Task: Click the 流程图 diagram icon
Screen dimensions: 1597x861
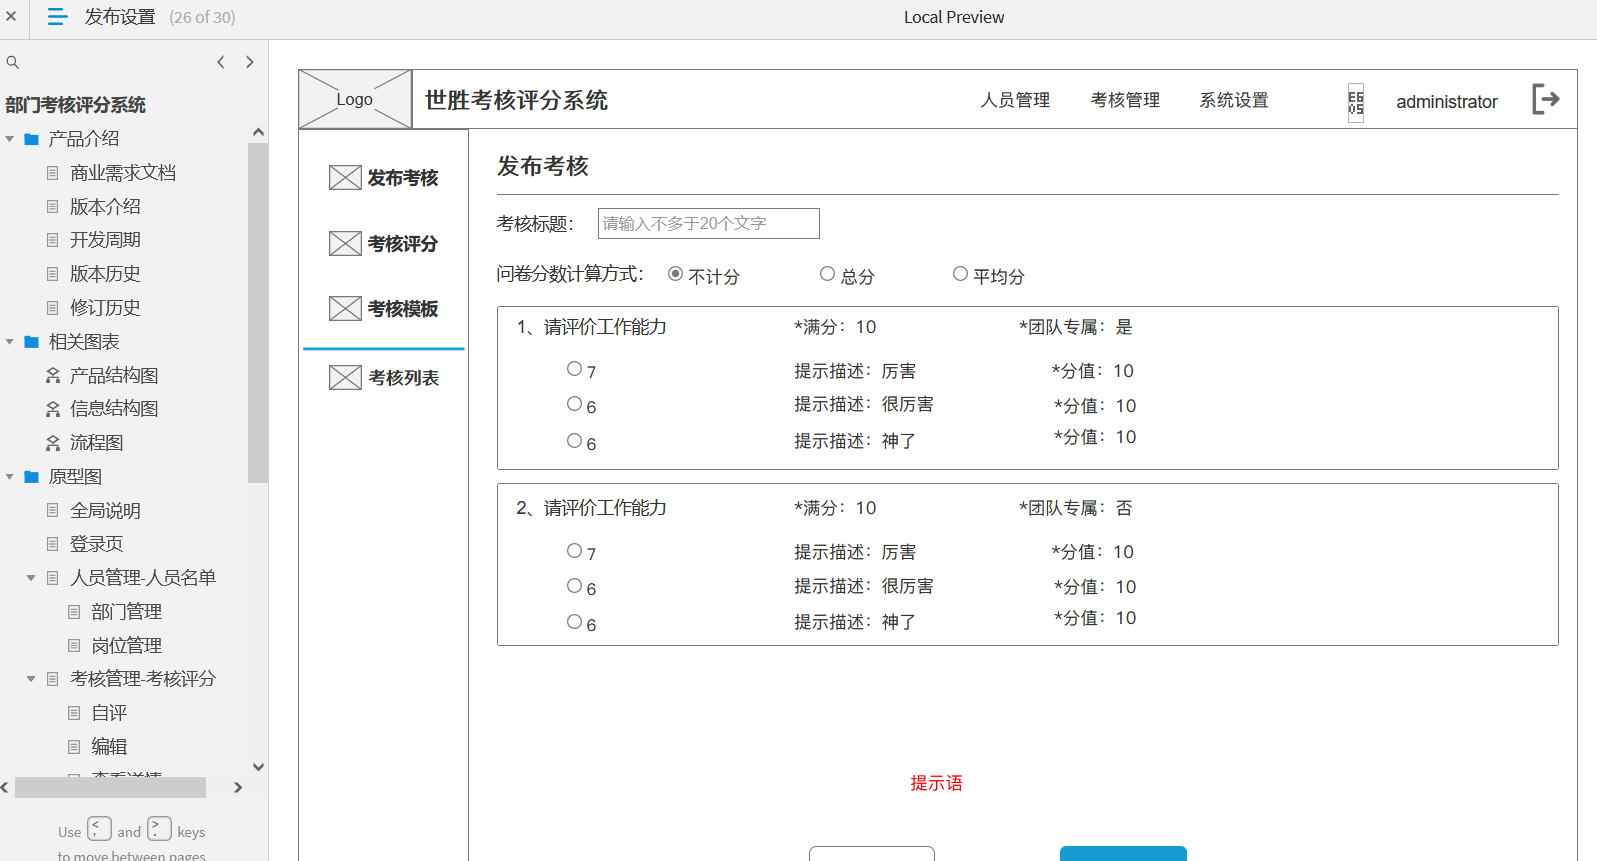Action: [x=53, y=443]
